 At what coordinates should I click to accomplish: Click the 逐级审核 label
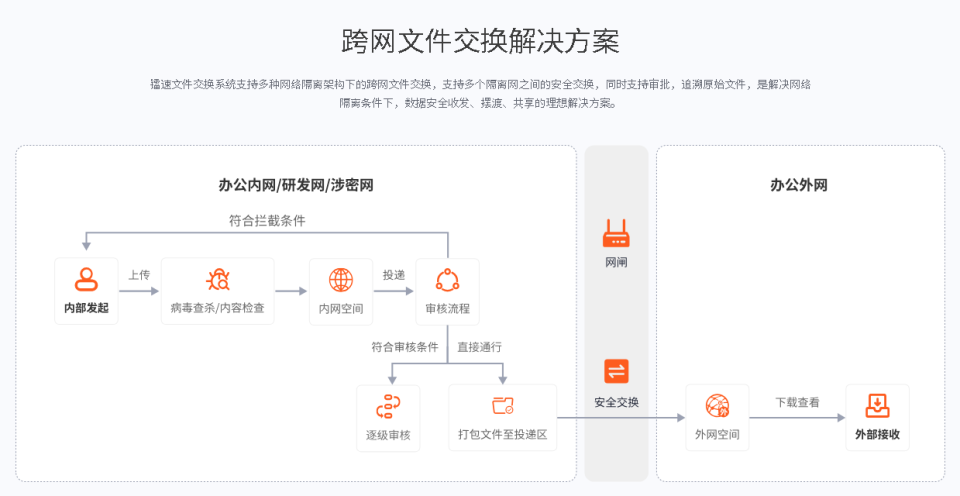[388, 435]
